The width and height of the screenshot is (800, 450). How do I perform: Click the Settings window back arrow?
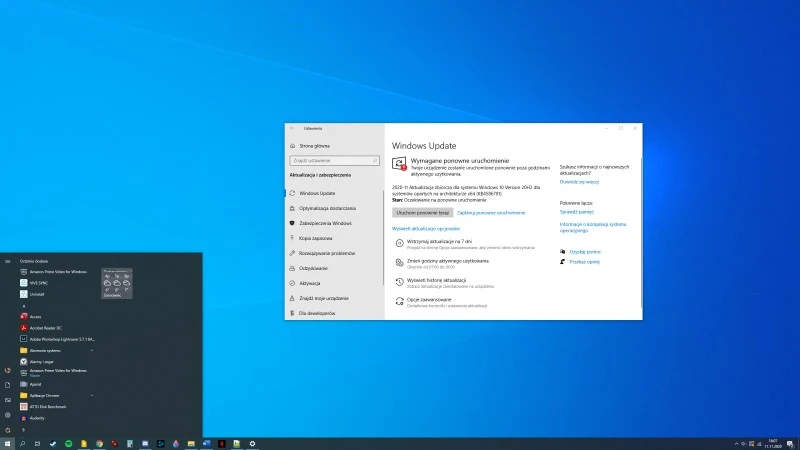click(x=292, y=129)
